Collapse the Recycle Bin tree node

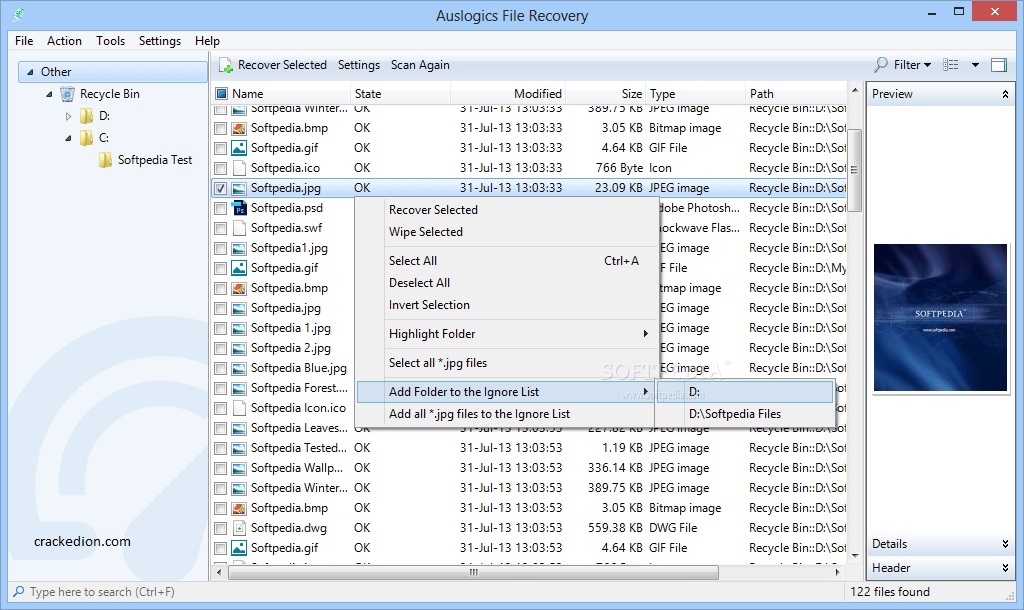pos(49,94)
